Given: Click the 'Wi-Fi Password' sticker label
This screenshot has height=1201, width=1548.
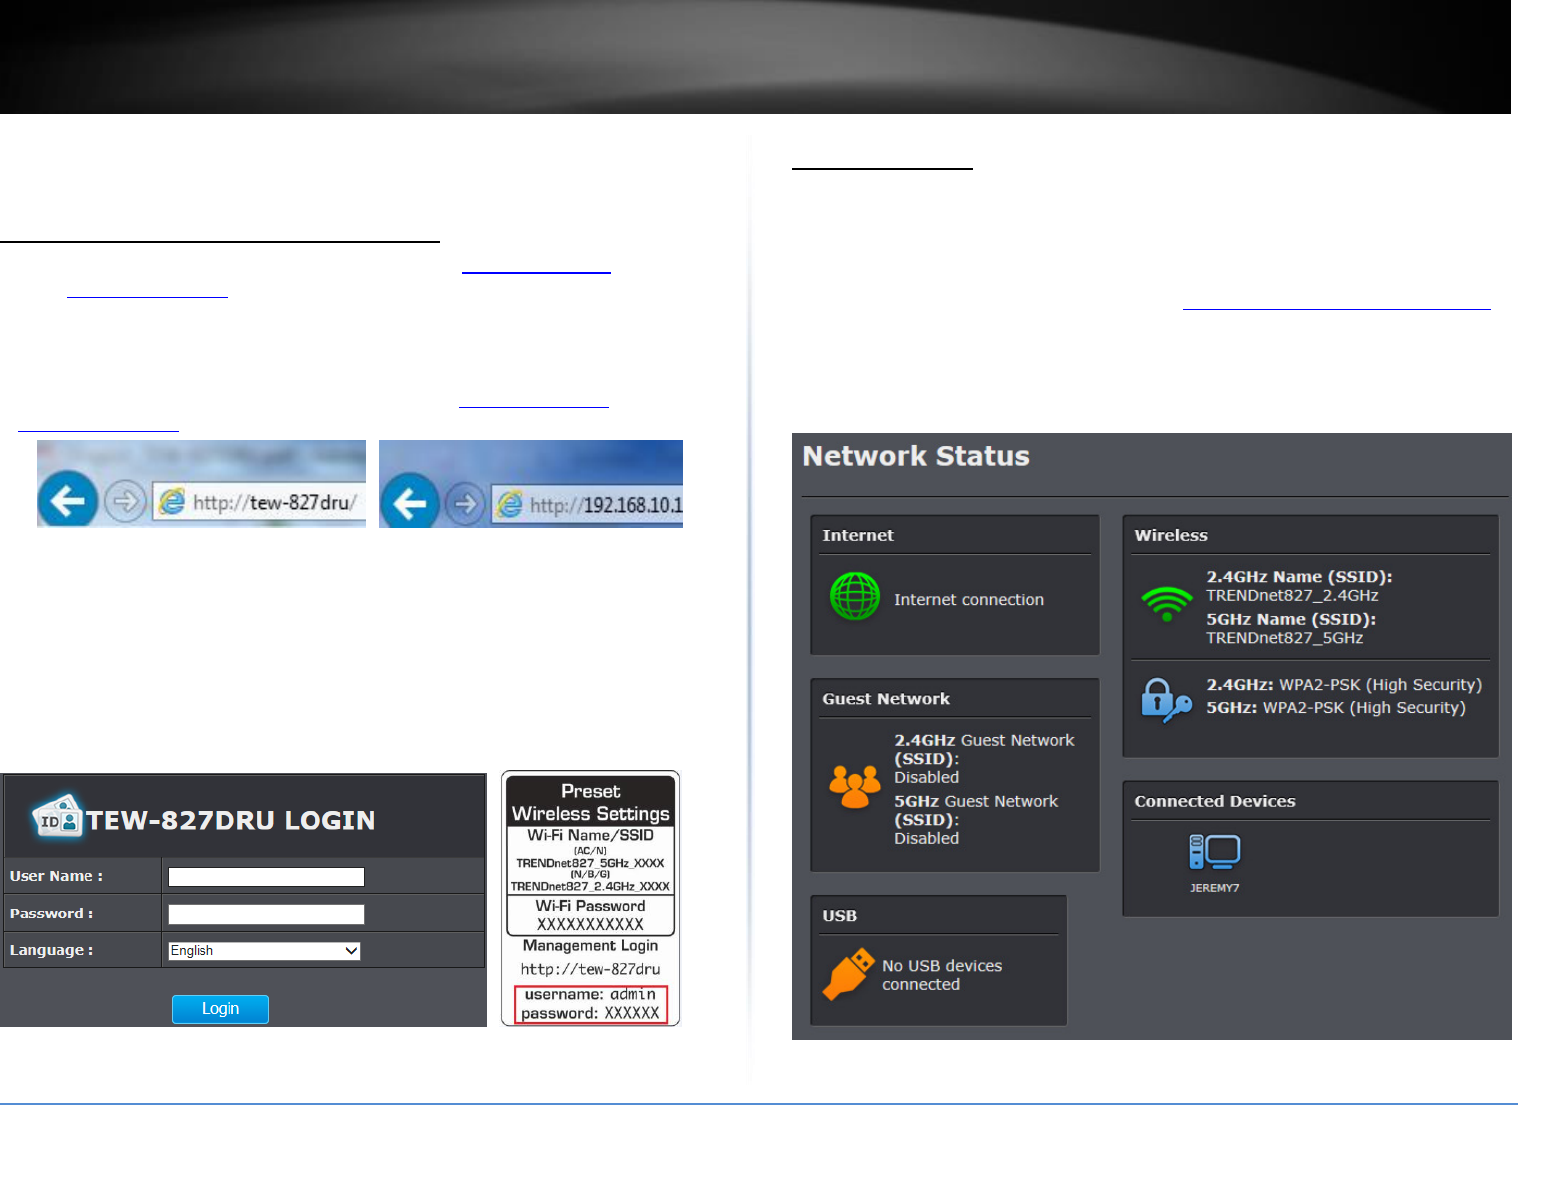Looking at the screenshot, I should click(590, 906).
